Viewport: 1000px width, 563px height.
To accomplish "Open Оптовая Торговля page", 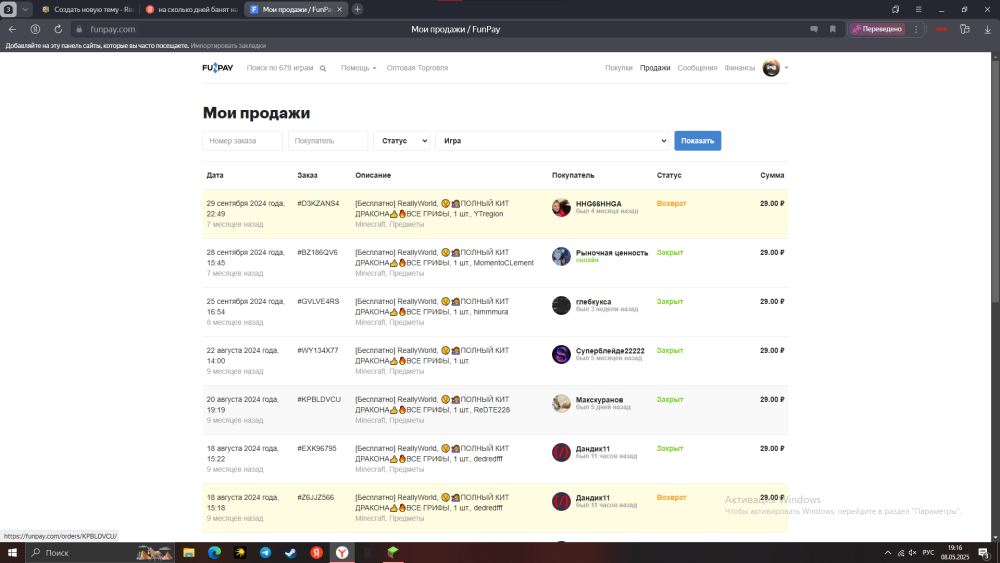I will [417, 68].
